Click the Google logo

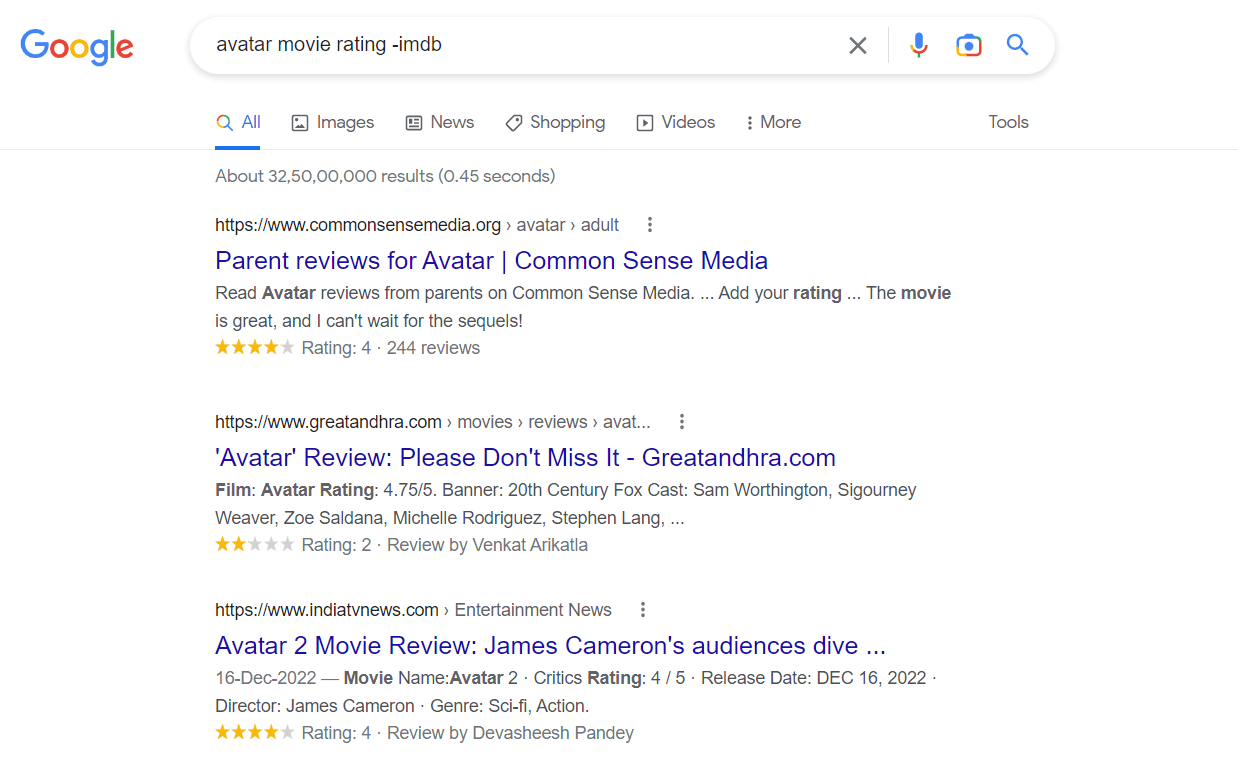coord(77,46)
